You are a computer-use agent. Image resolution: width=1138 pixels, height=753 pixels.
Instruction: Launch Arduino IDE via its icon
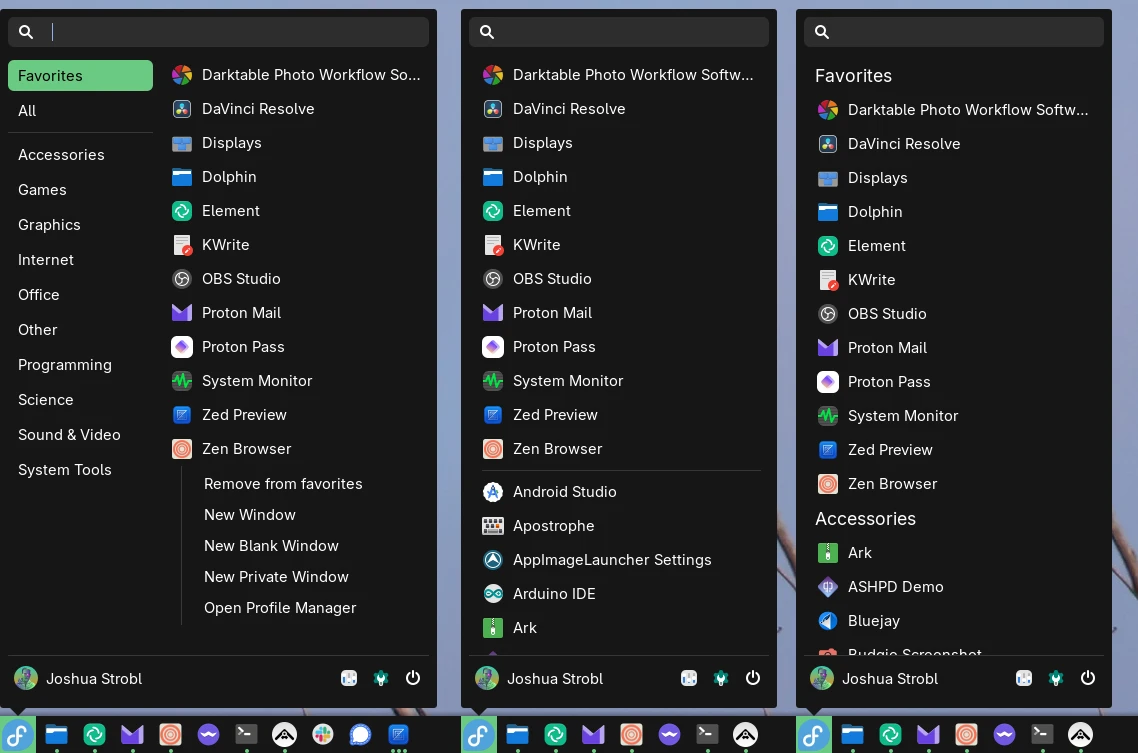pos(493,594)
